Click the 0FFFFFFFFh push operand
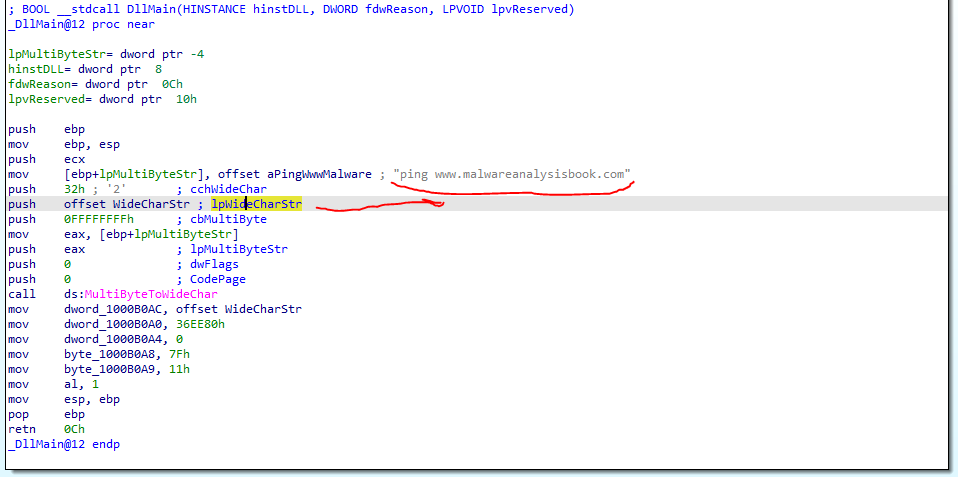Image resolution: width=958 pixels, height=477 pixels. tap(98, 219)
